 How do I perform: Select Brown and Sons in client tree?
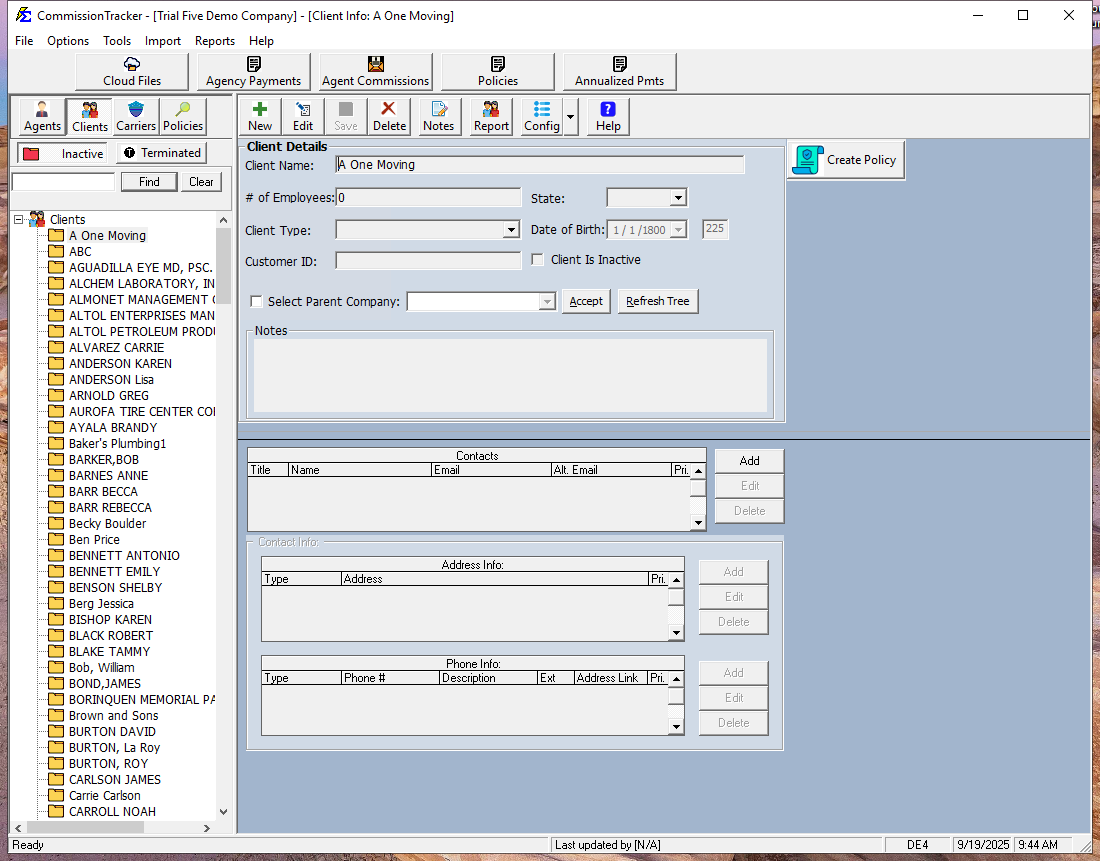[114, 716]
